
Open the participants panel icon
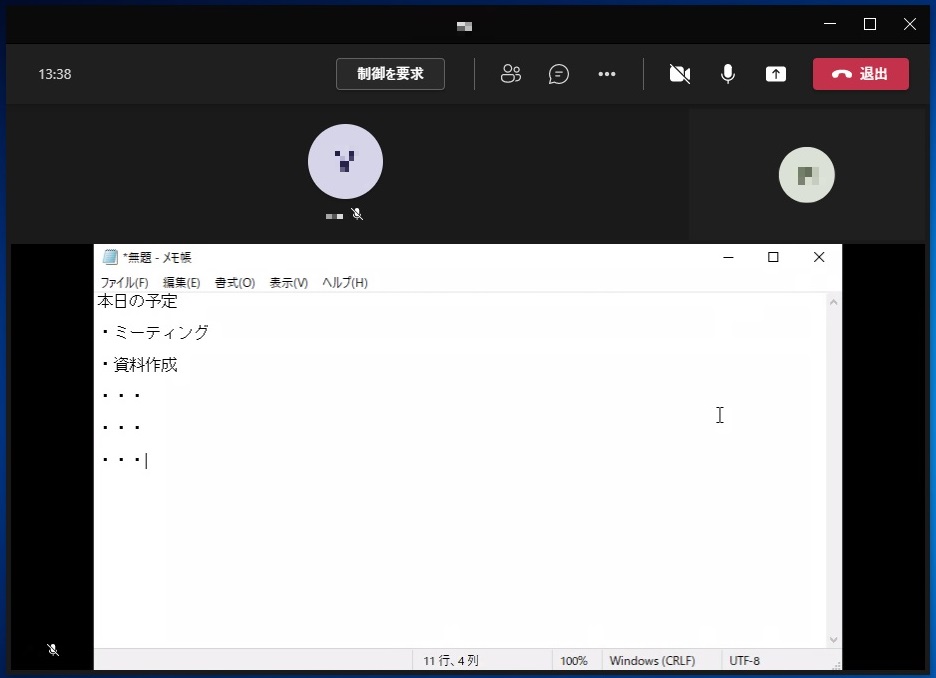[510, 74]
